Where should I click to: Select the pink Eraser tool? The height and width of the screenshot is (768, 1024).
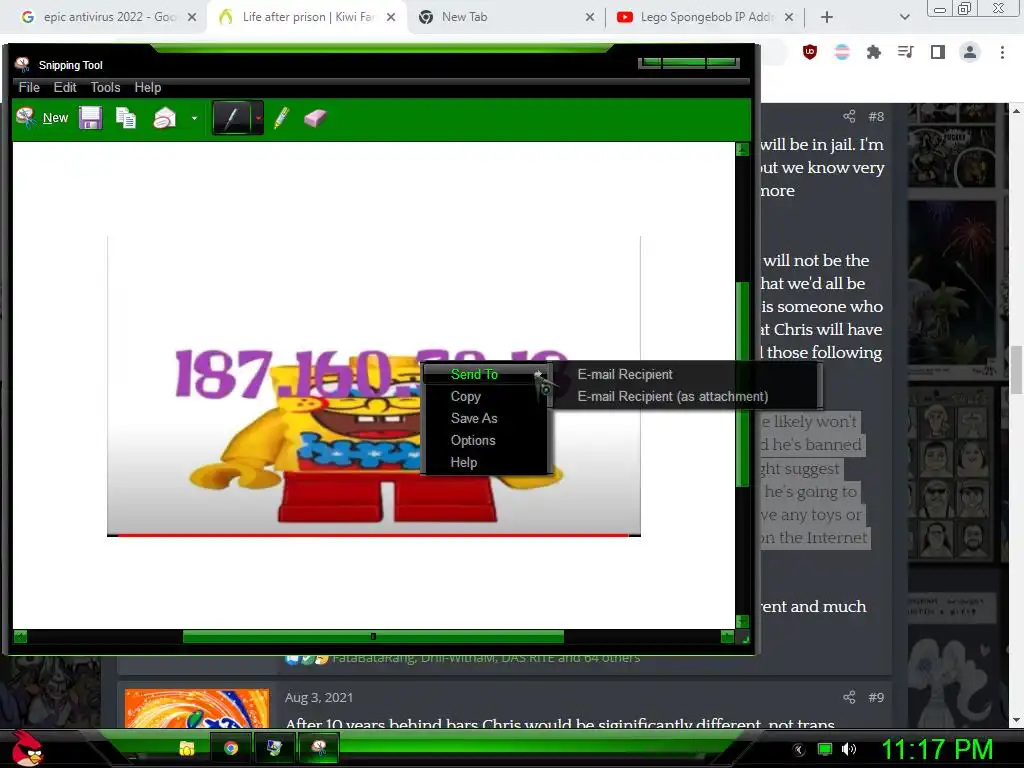[x=315, y=118]
